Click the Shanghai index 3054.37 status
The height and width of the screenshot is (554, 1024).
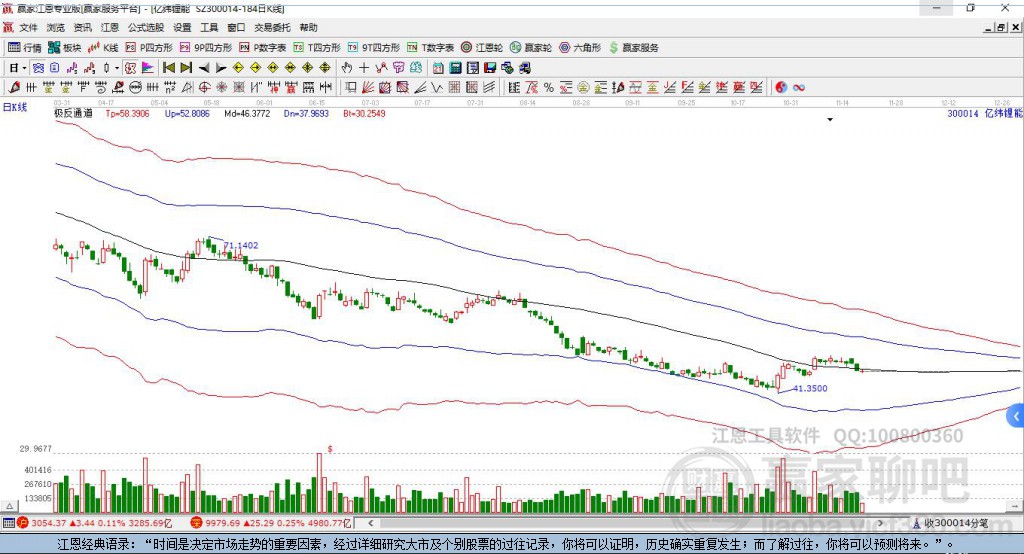pyautogui.click(x=95, y=523)
